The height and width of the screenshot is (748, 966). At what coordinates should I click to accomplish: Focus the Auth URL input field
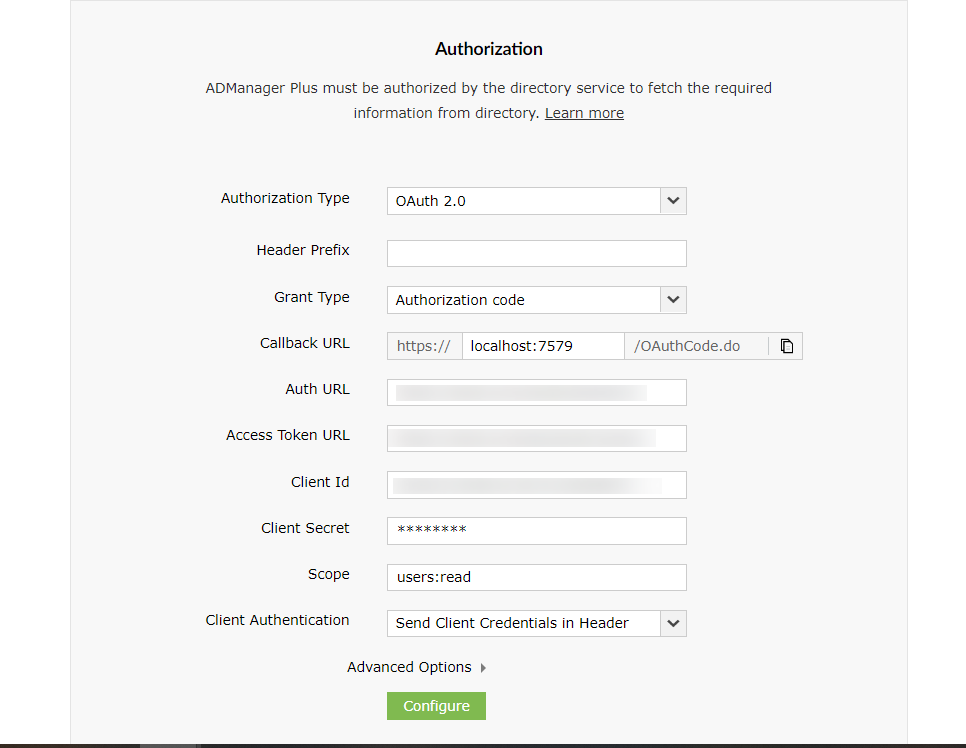(536, 392)
